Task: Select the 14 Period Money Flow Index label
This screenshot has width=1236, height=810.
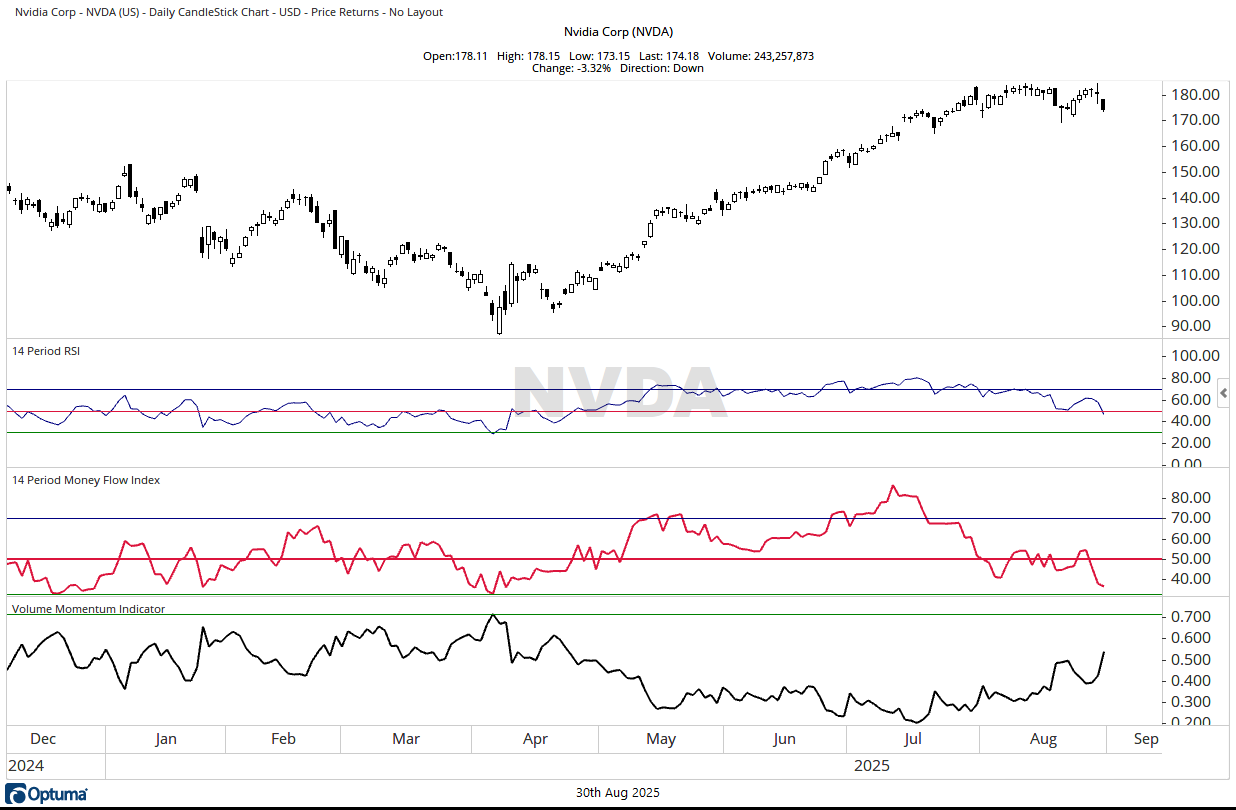Action: 85,480
